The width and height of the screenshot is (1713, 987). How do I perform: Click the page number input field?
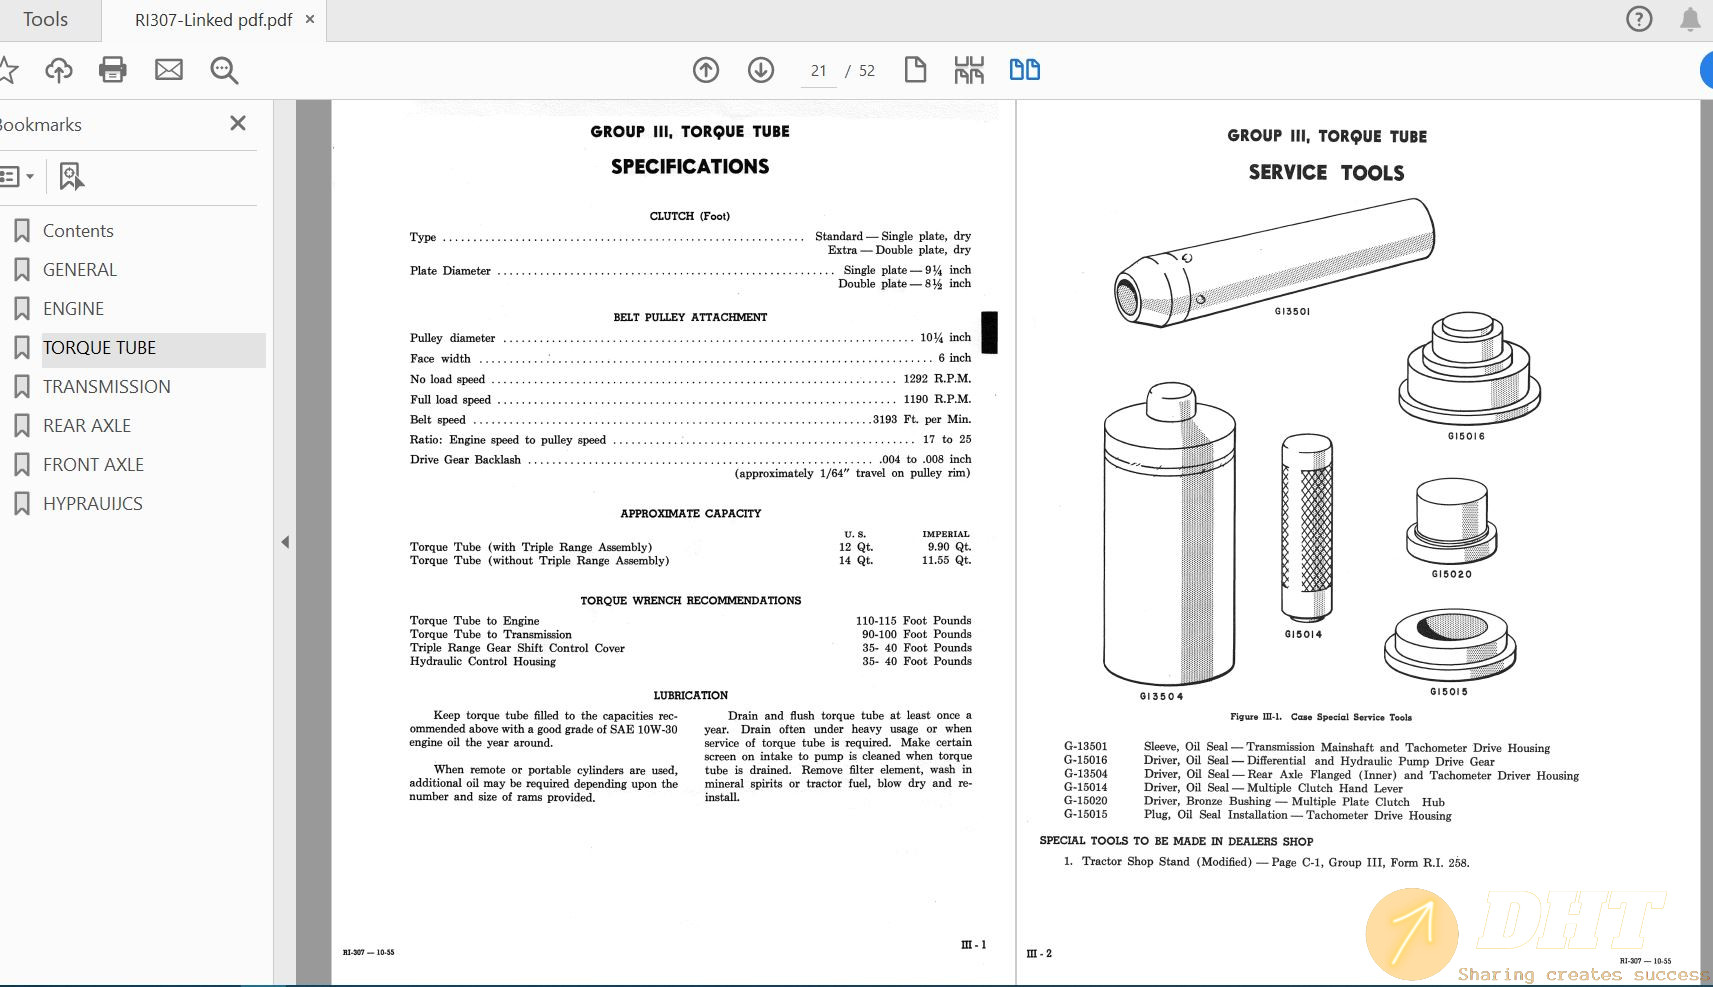click(819, 71)
